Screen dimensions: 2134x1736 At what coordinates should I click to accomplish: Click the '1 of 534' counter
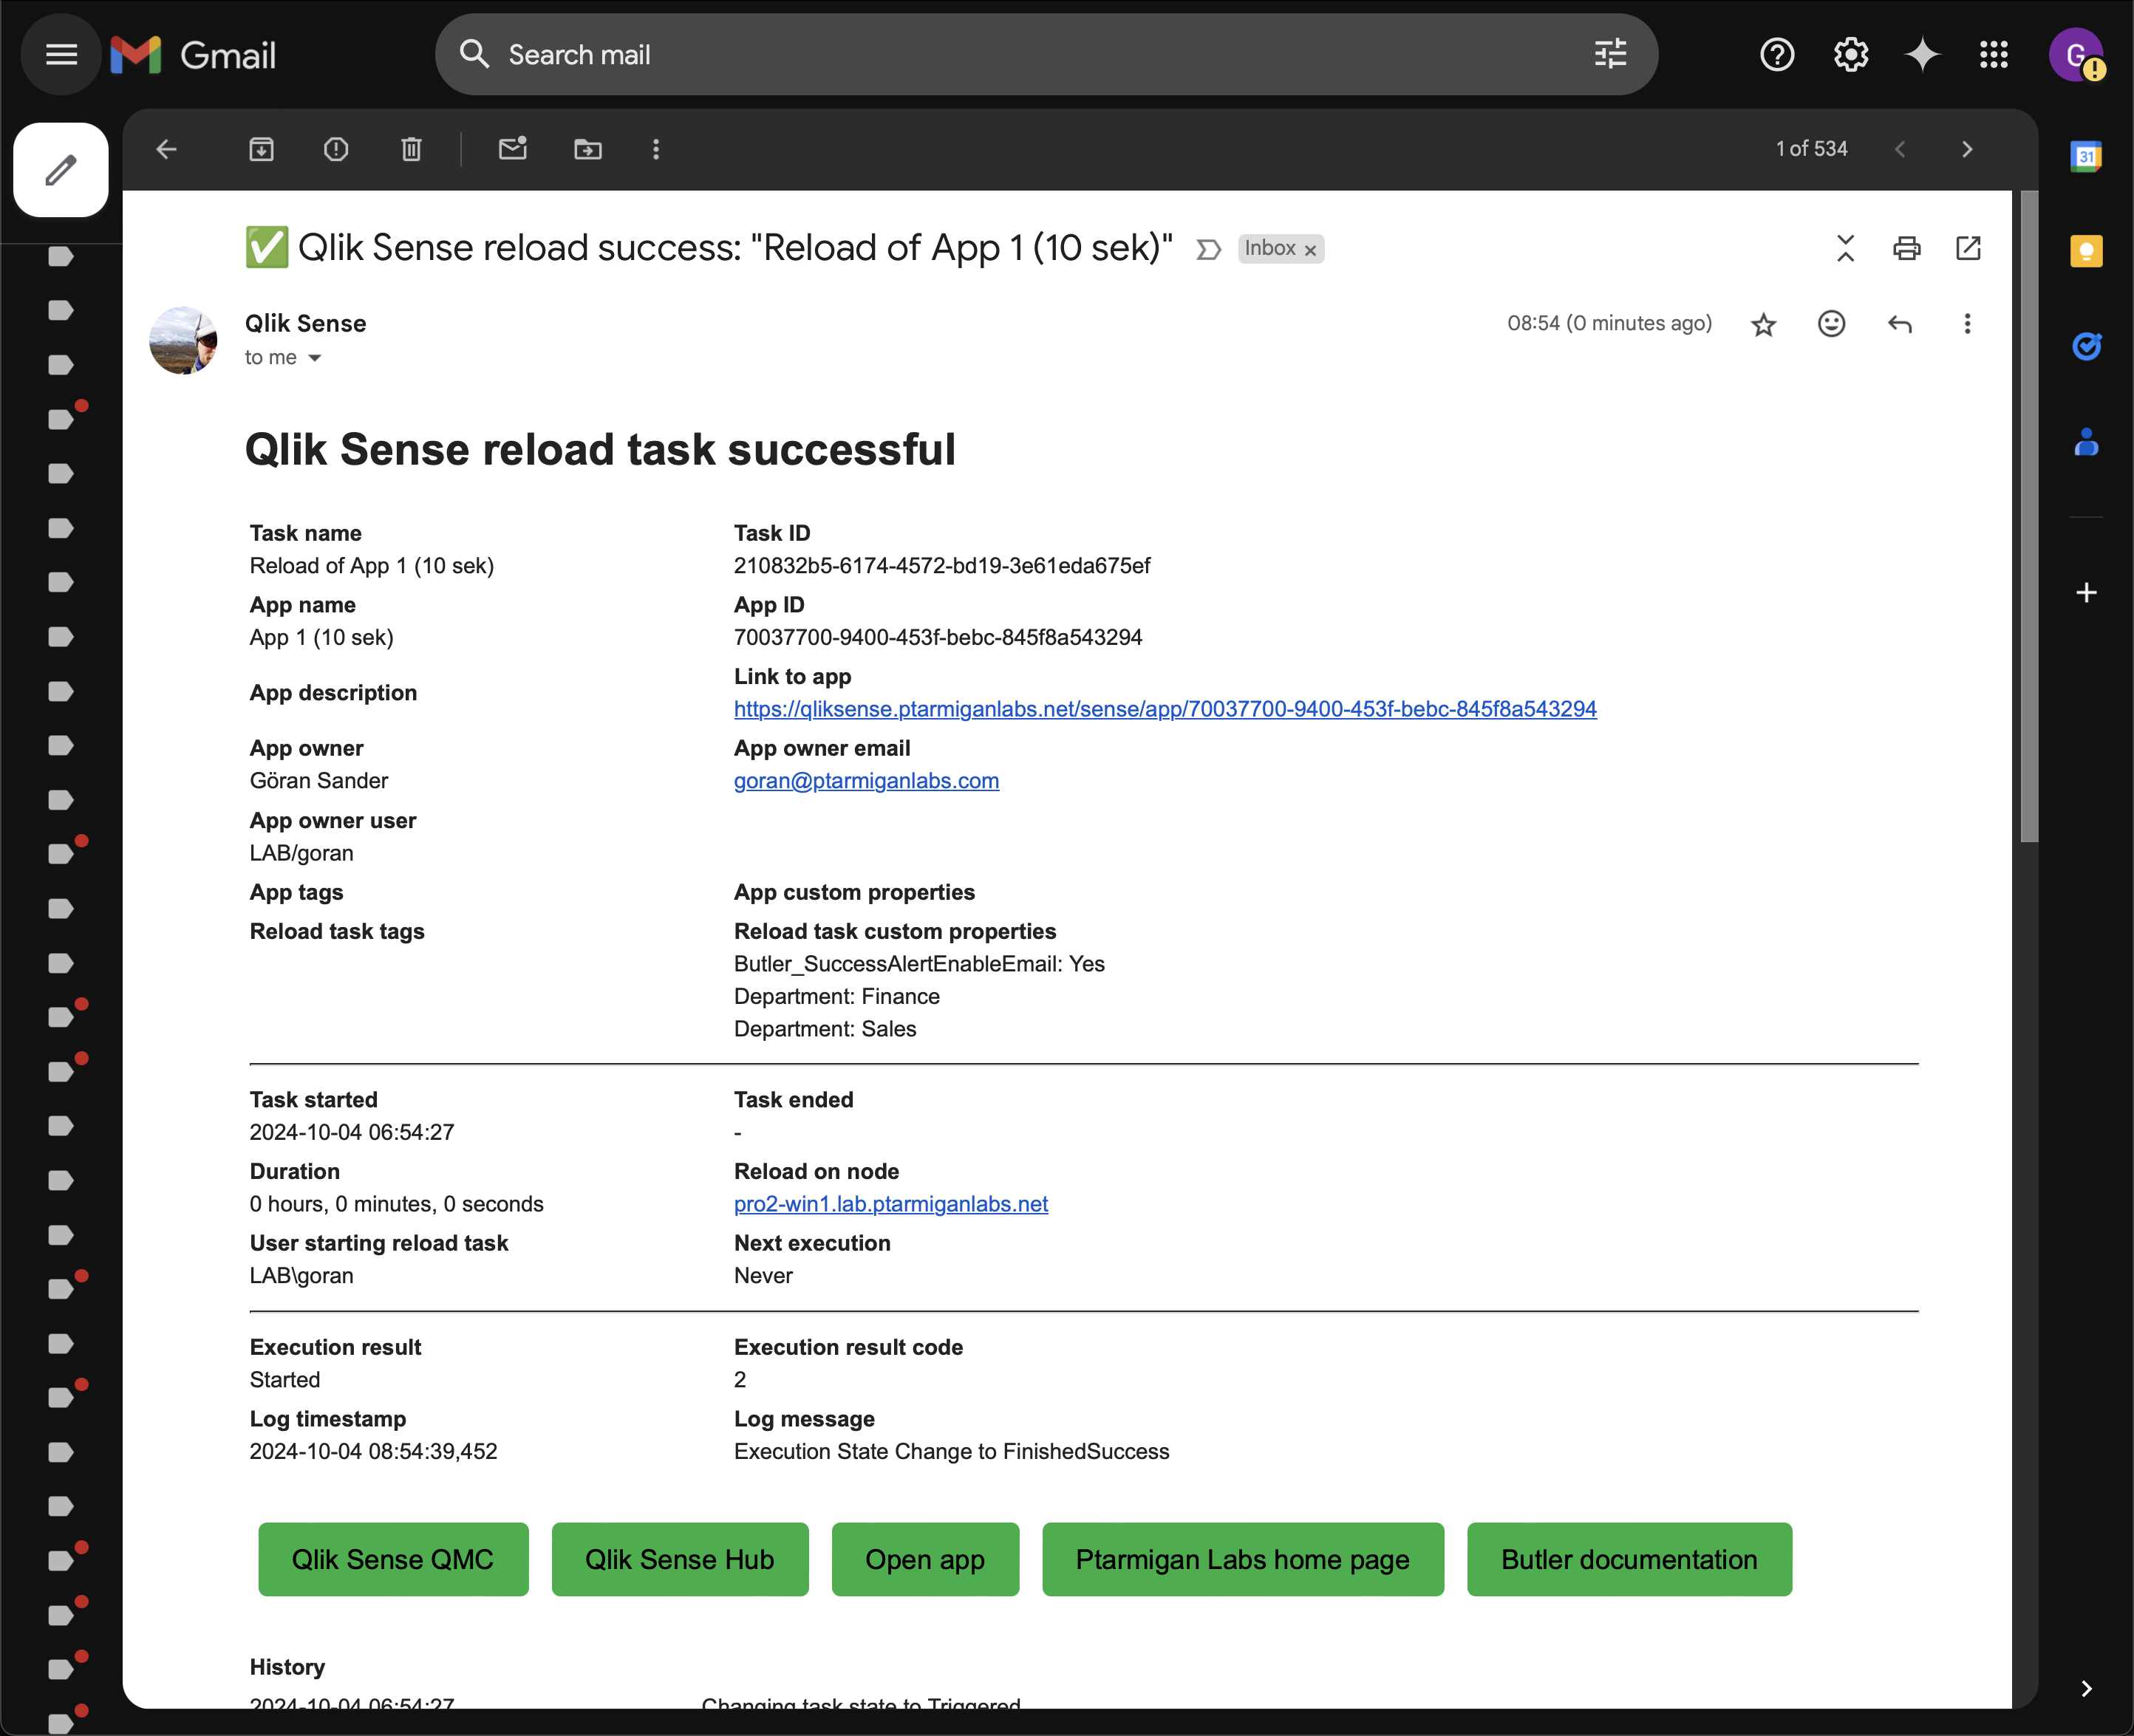(1811, 149)
